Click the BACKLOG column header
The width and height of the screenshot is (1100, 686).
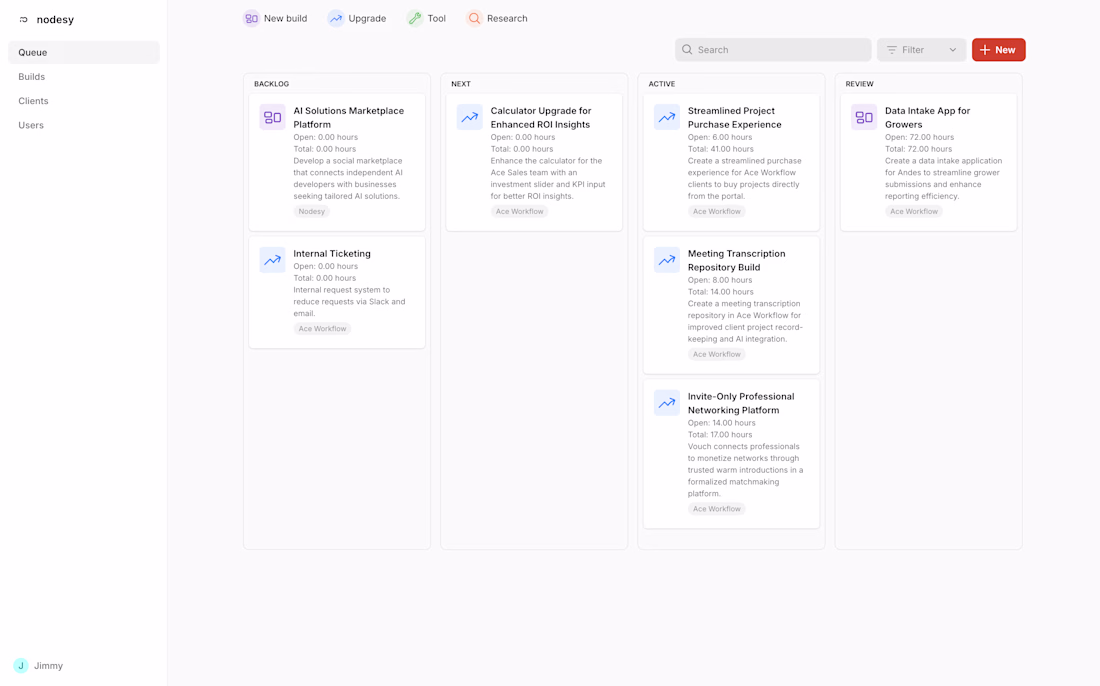point(271,83)
